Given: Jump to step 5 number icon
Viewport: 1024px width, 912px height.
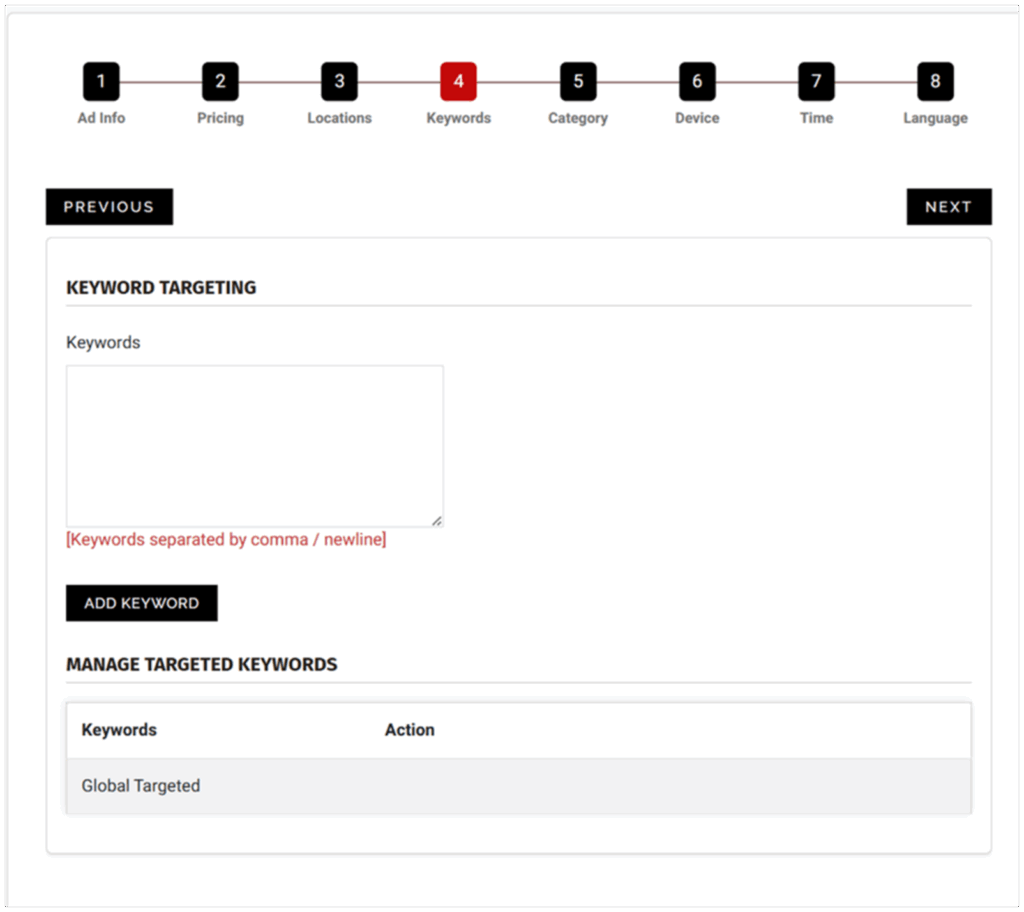Looking at the screenshot, I should (578, 82).
